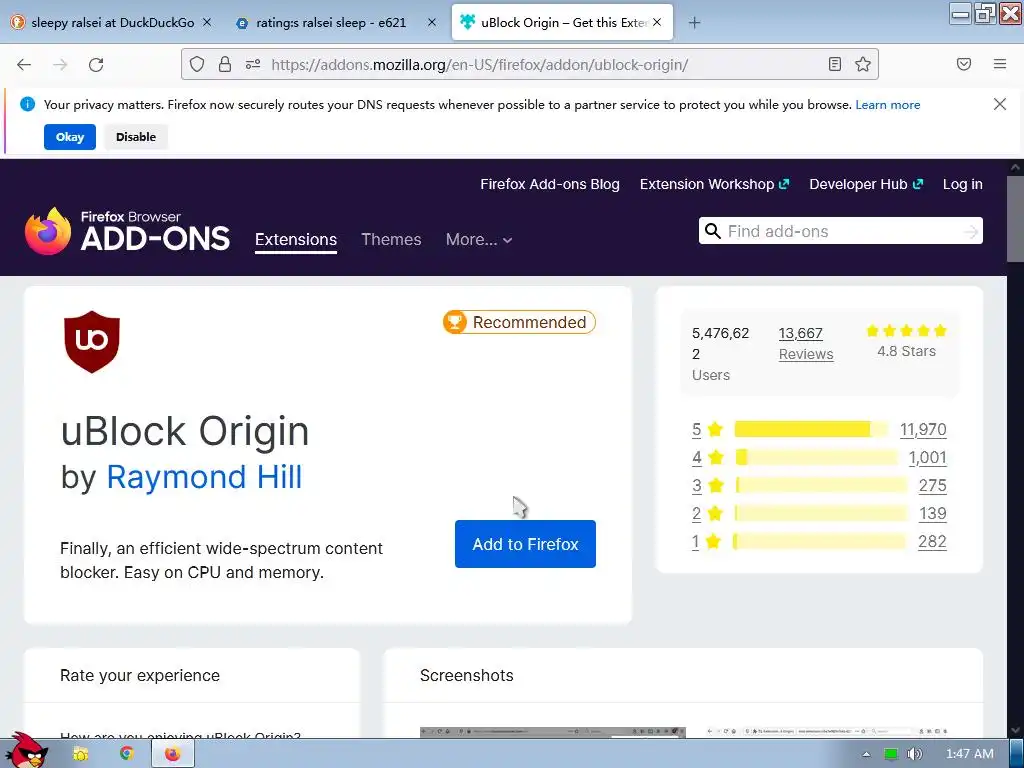Open the 282 one-star reviews count
The height and width of the screenshot is (768, 1024).
pos(932,541)
